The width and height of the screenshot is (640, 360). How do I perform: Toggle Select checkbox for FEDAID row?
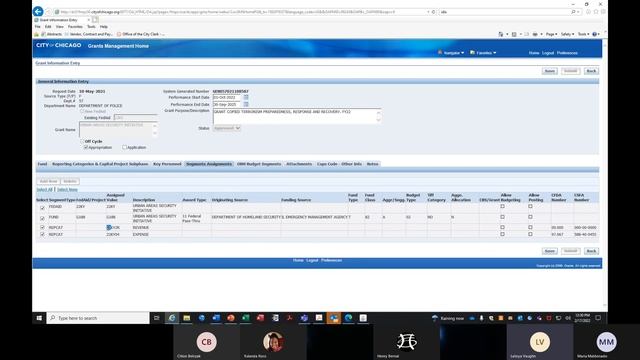[x=42, y=208]
